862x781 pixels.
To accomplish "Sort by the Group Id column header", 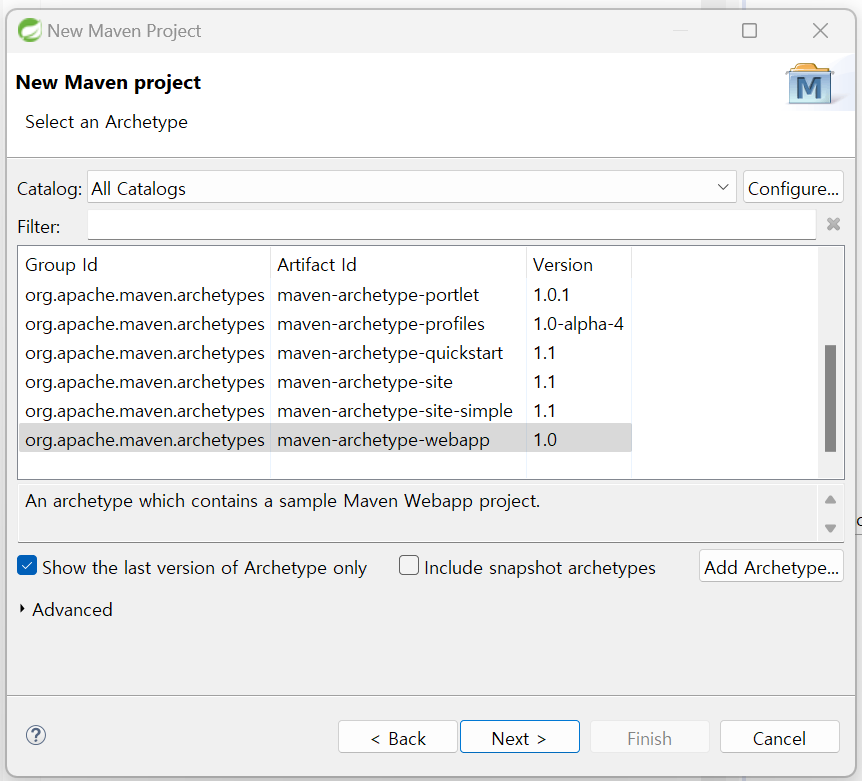I will pos(145,265).
